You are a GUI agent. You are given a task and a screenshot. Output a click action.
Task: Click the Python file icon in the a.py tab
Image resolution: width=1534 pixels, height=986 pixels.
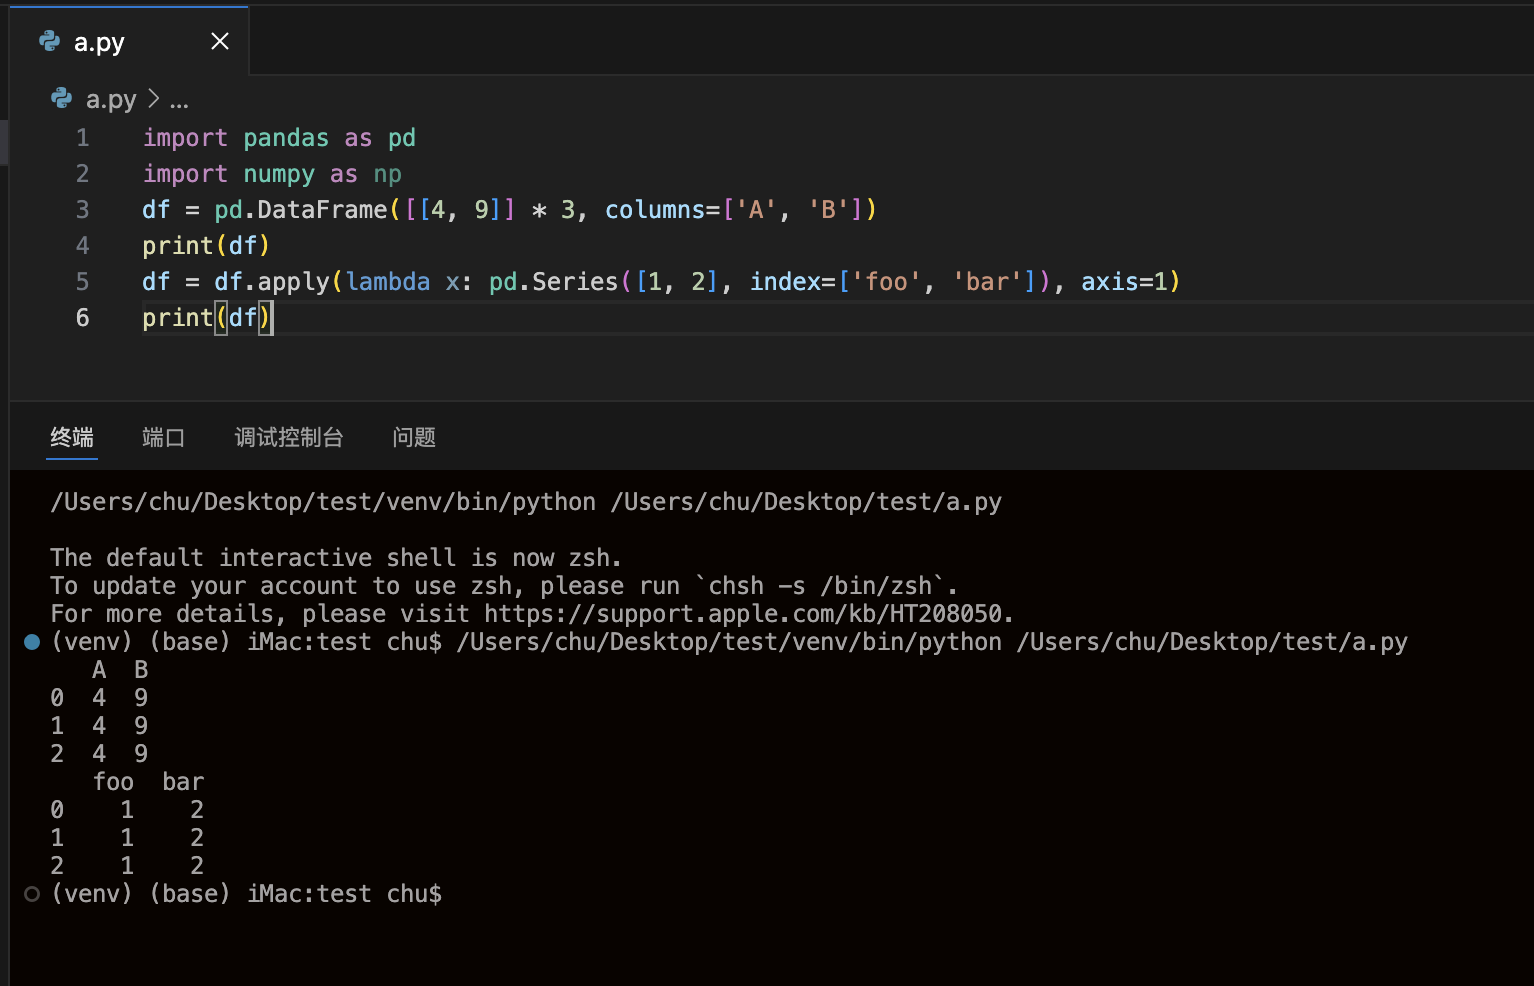49,41
